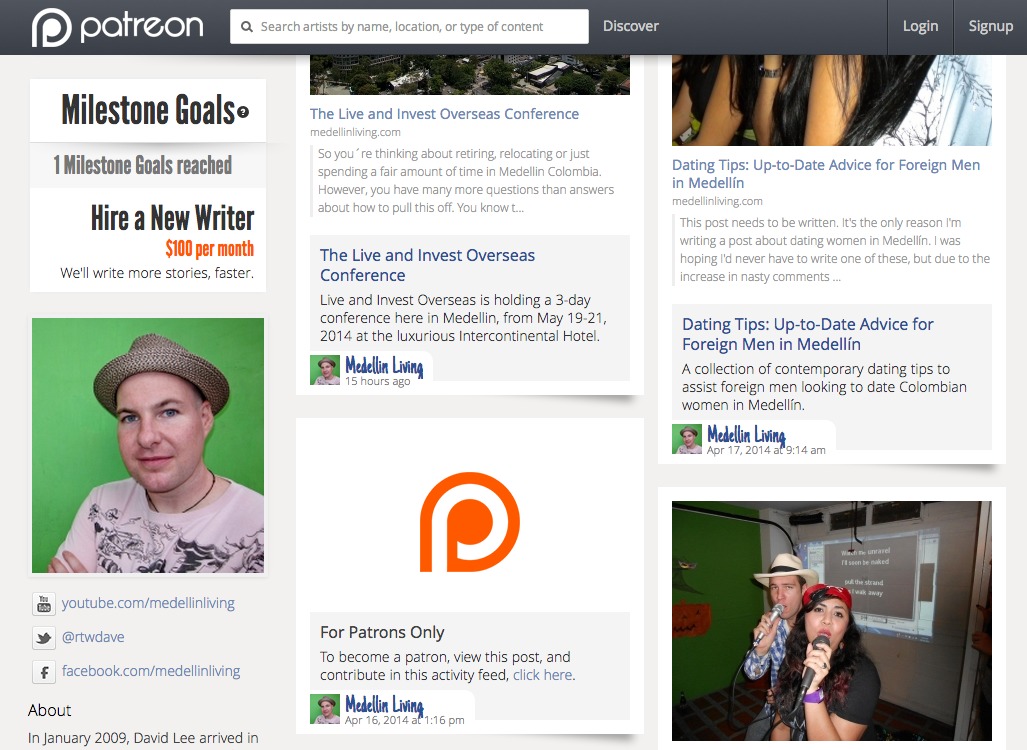Click the green-background profile photo
1027x750 pixels.
(148, 445)
